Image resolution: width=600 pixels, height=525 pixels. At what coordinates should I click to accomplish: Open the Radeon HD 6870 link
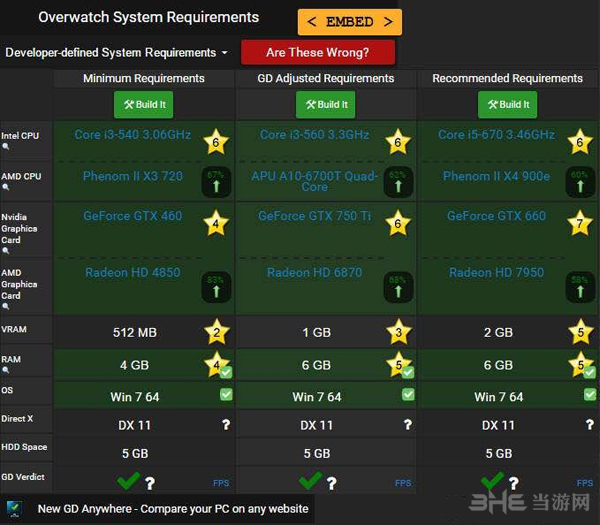click(x=315, y=272)
